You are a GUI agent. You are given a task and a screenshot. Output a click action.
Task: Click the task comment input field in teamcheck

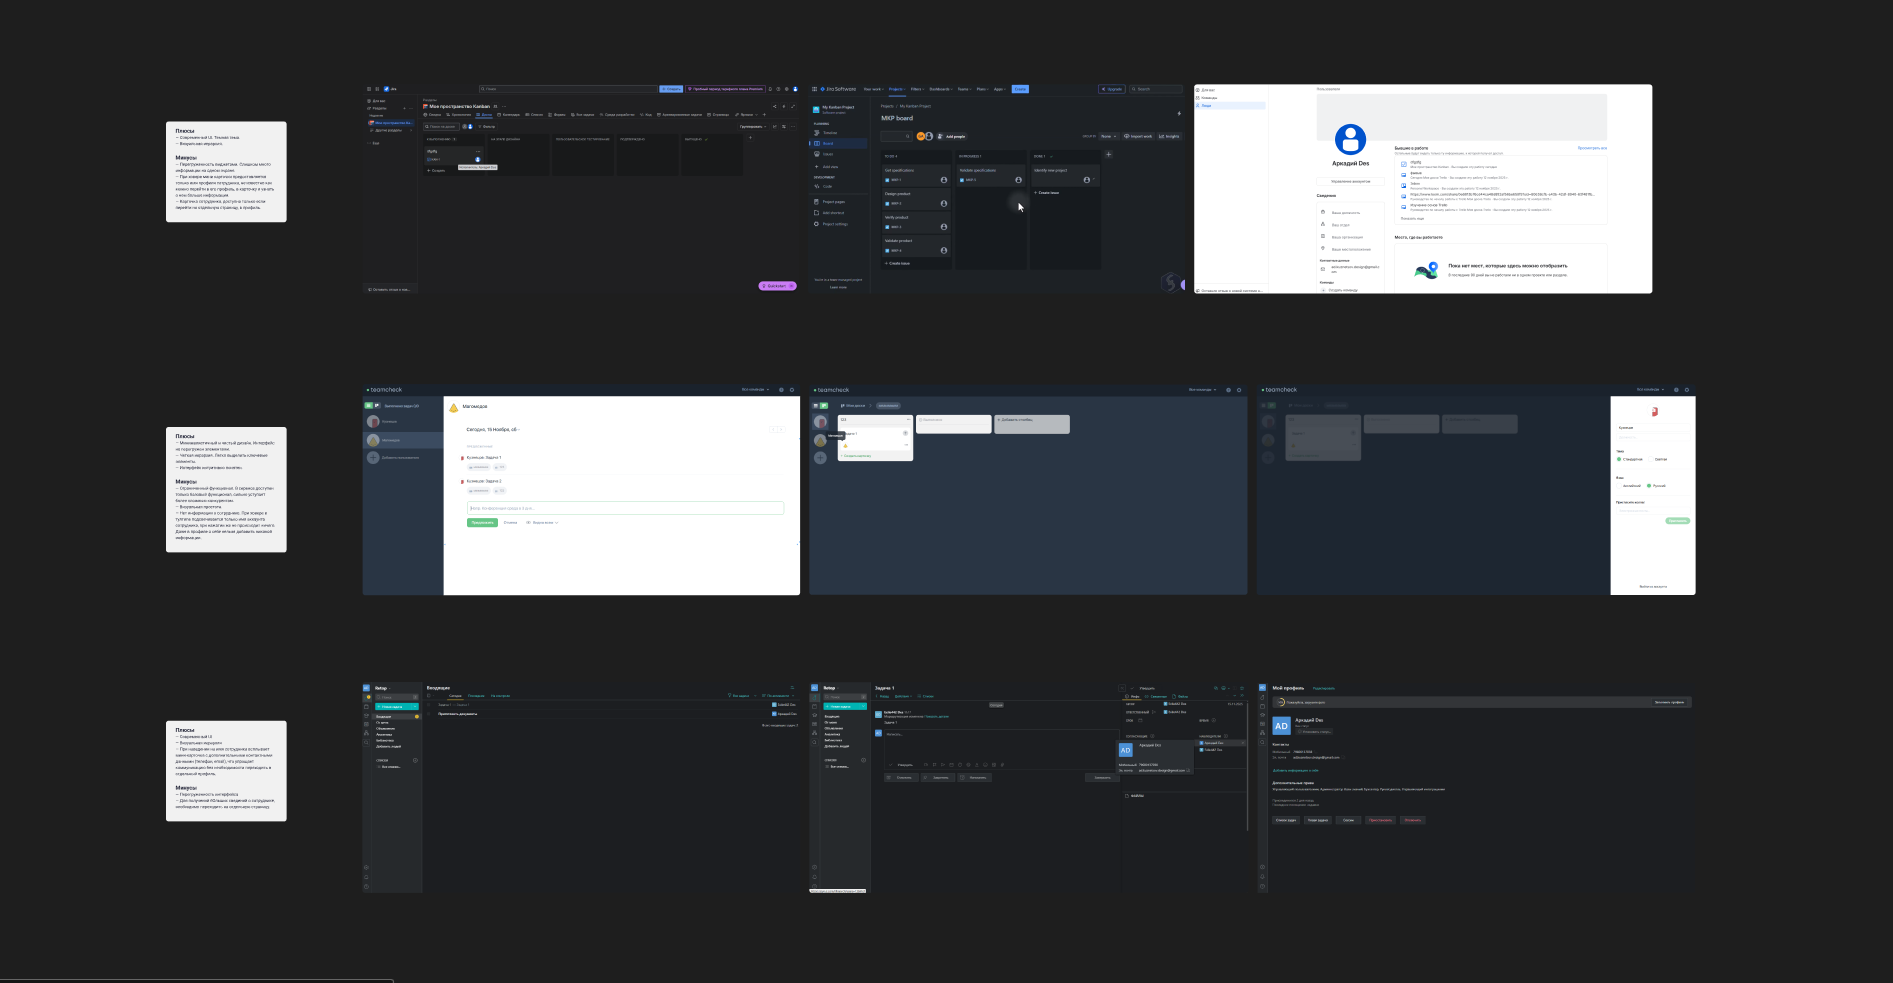coord(625,508)
